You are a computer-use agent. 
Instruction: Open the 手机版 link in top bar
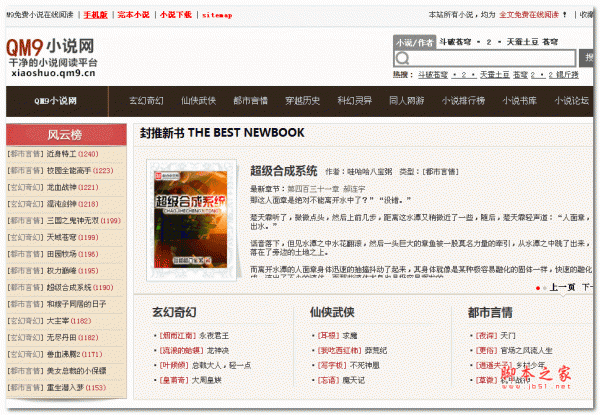coord(96,15)
